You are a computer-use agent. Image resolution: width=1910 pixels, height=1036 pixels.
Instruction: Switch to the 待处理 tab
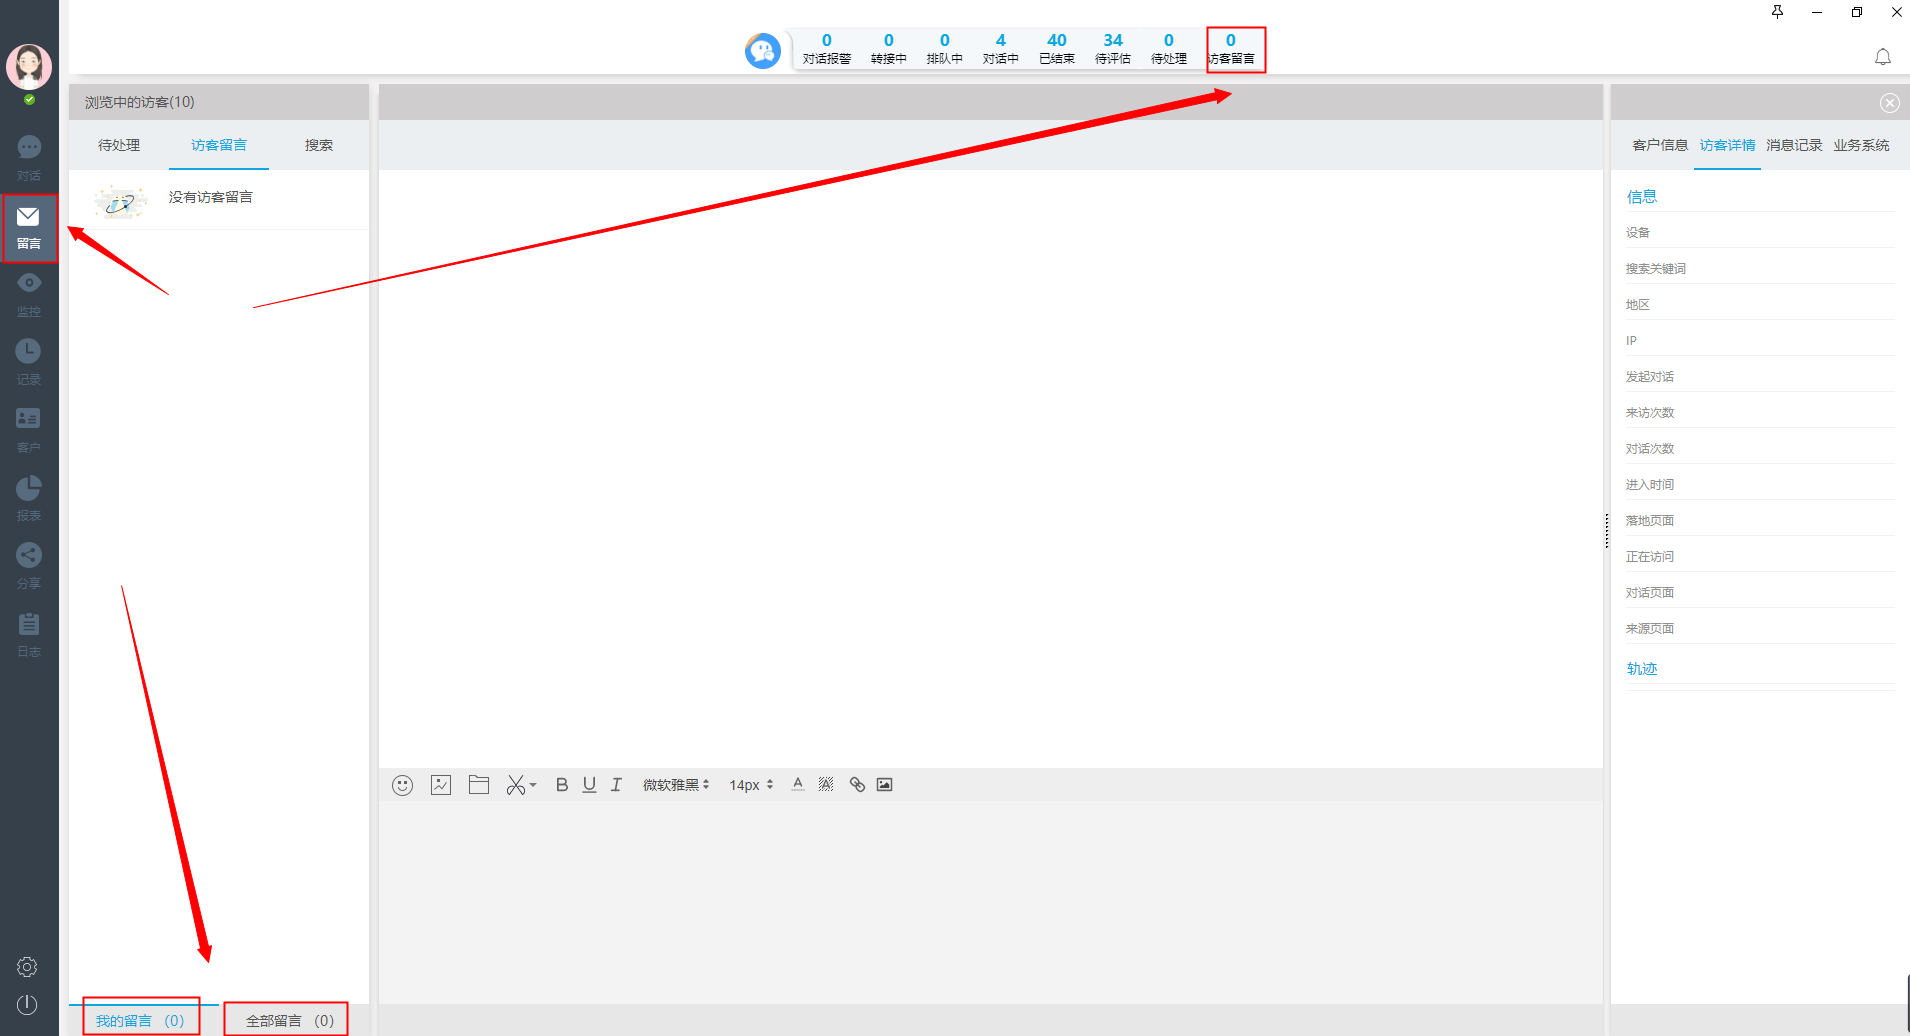coord(119,145)
